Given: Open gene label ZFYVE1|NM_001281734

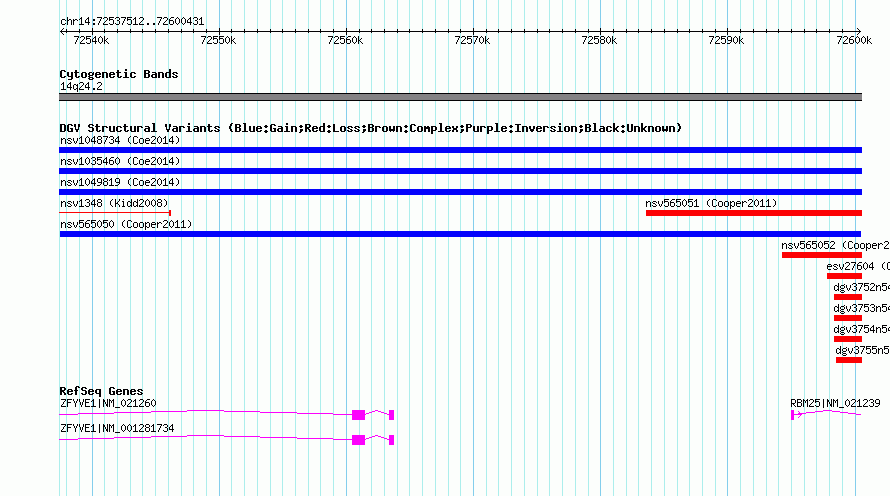Looking at the screenshot, I should click(x=117, y=428).
